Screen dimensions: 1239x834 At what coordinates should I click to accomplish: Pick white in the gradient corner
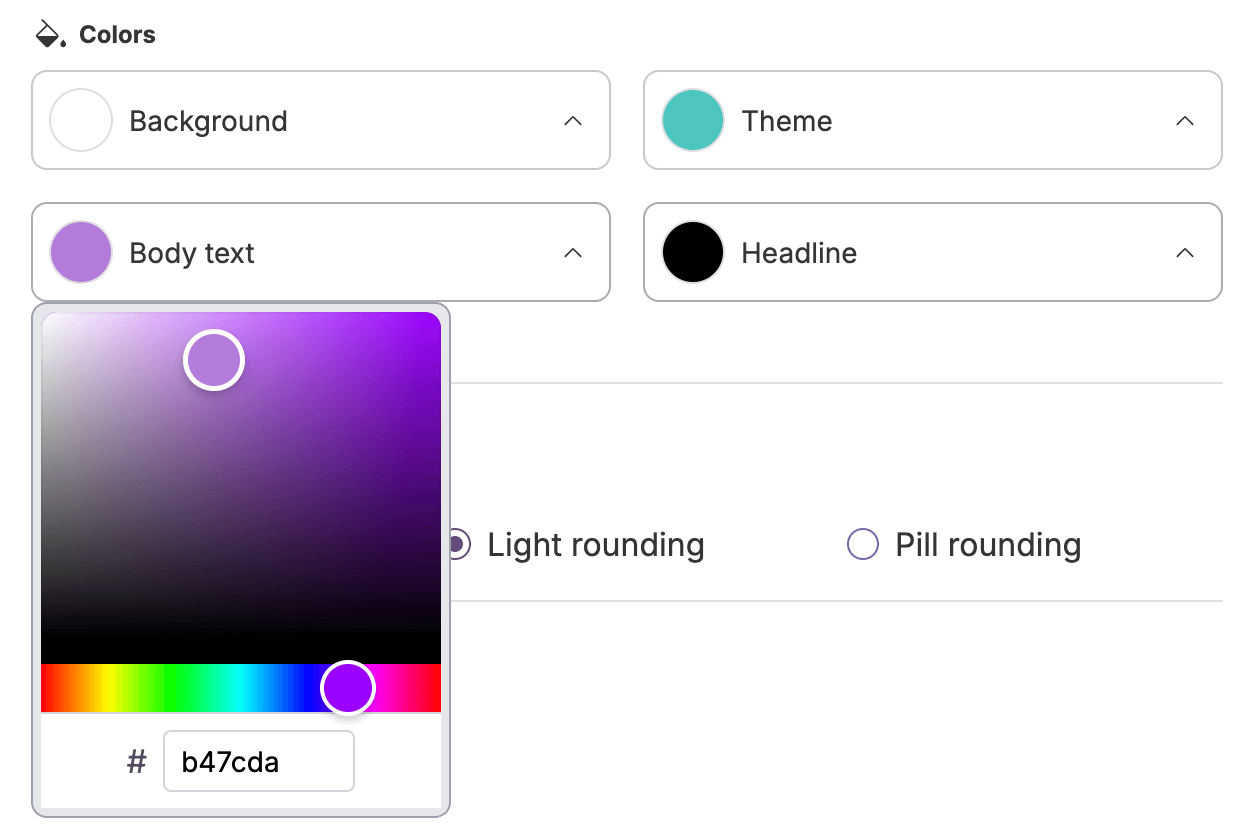pos(48,320)
